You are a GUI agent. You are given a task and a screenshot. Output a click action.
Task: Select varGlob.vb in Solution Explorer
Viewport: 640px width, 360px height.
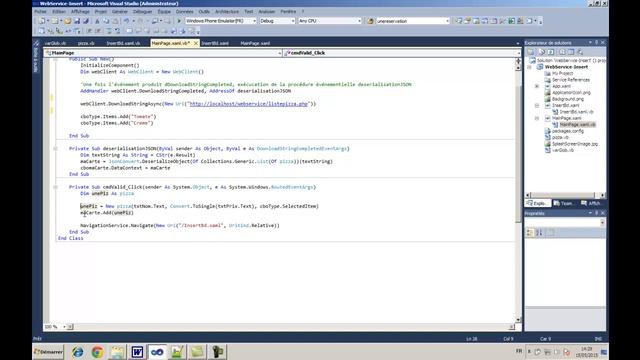562,150
